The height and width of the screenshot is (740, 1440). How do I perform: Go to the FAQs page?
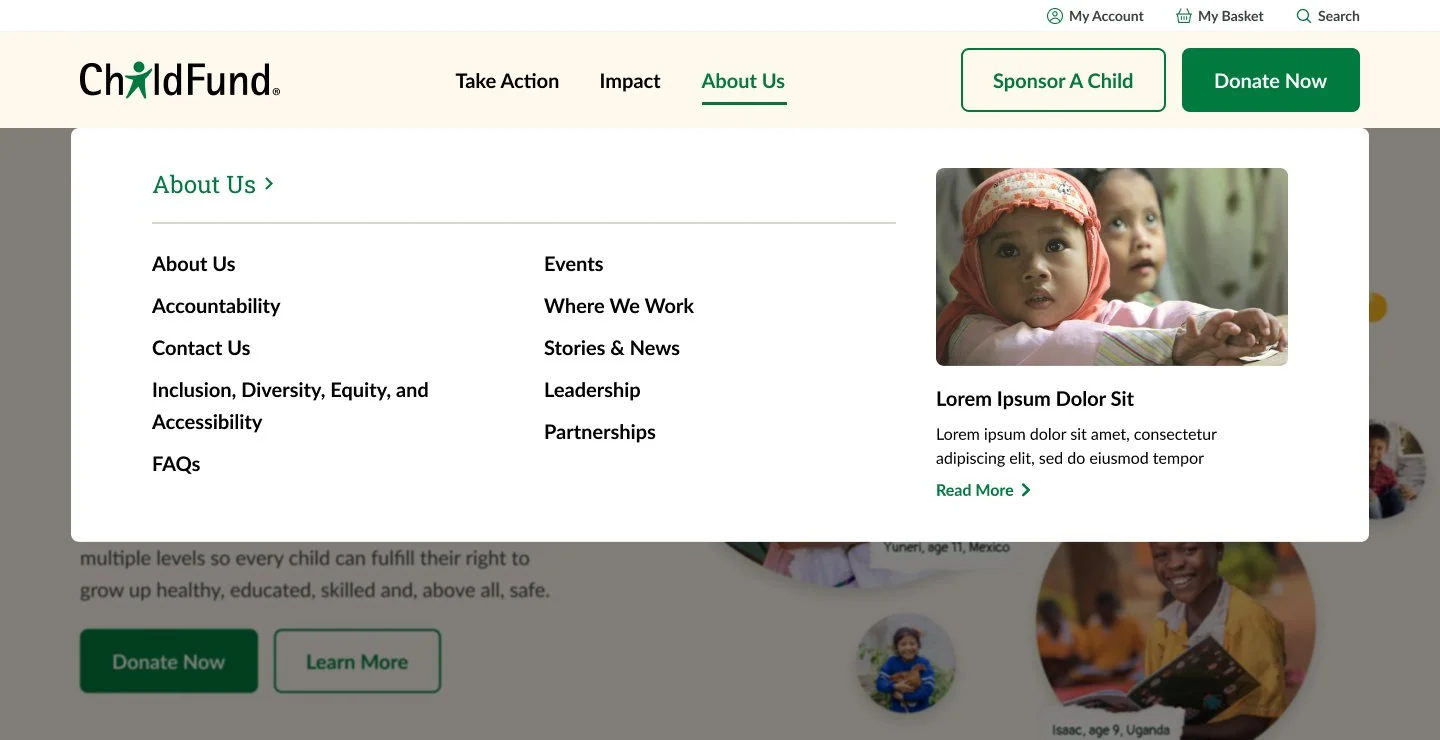[x=176, y=464]
